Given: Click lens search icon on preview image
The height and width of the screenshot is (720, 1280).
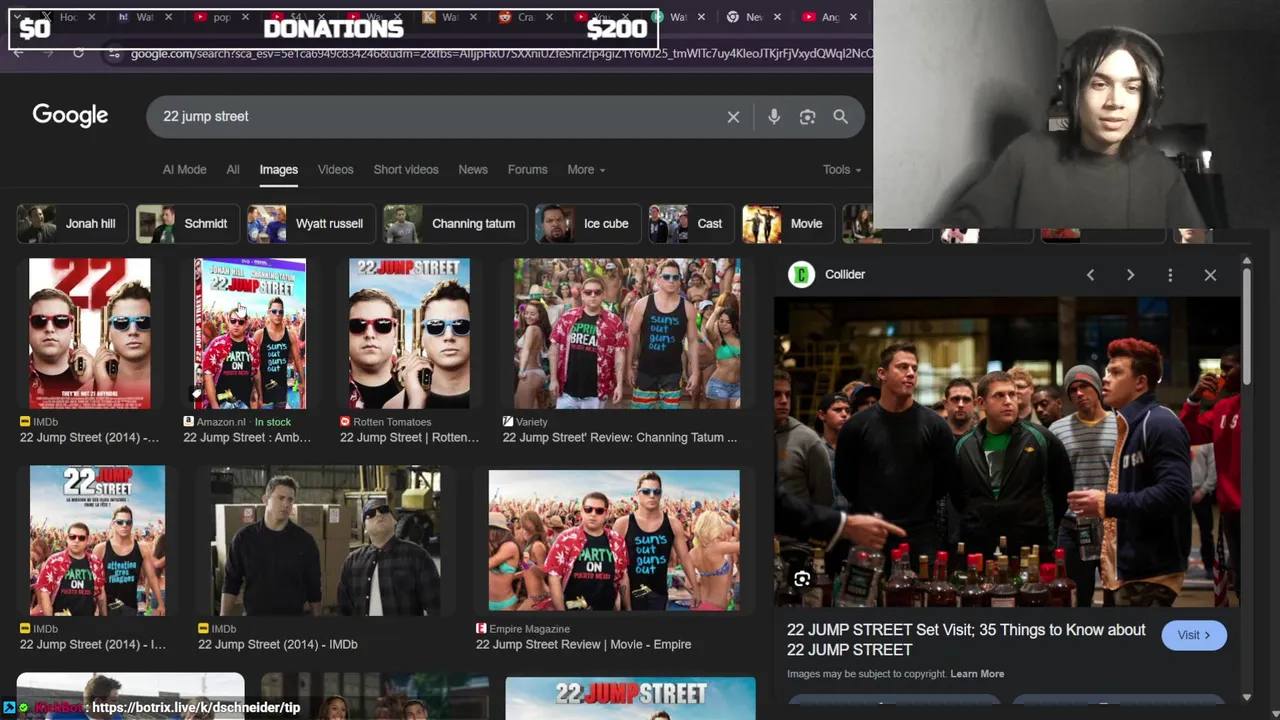Looking at the screenshot, I should click(x=802, y=579).
